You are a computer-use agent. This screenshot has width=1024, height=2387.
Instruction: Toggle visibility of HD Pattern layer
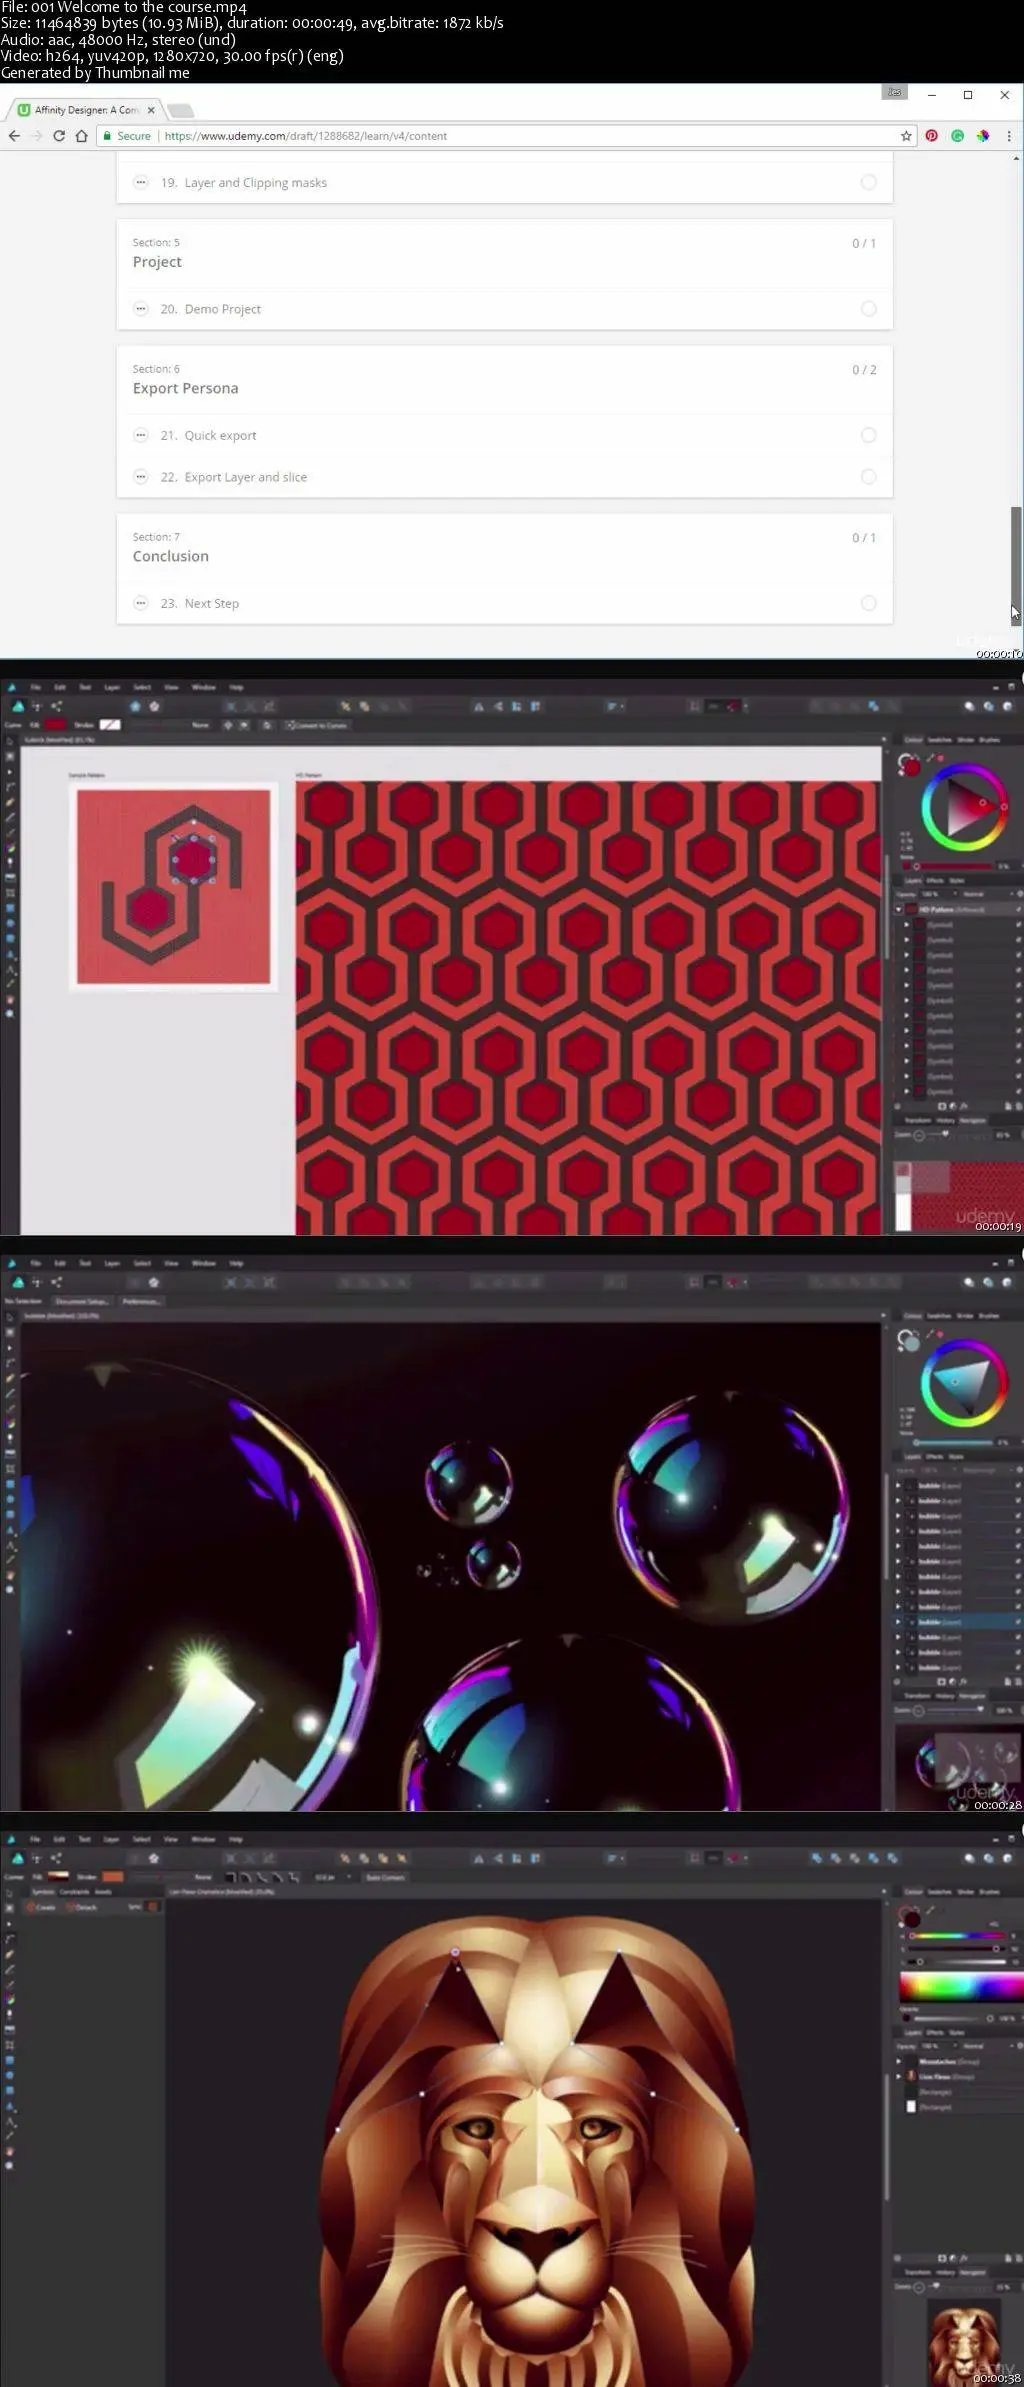tap(1017, 909)
